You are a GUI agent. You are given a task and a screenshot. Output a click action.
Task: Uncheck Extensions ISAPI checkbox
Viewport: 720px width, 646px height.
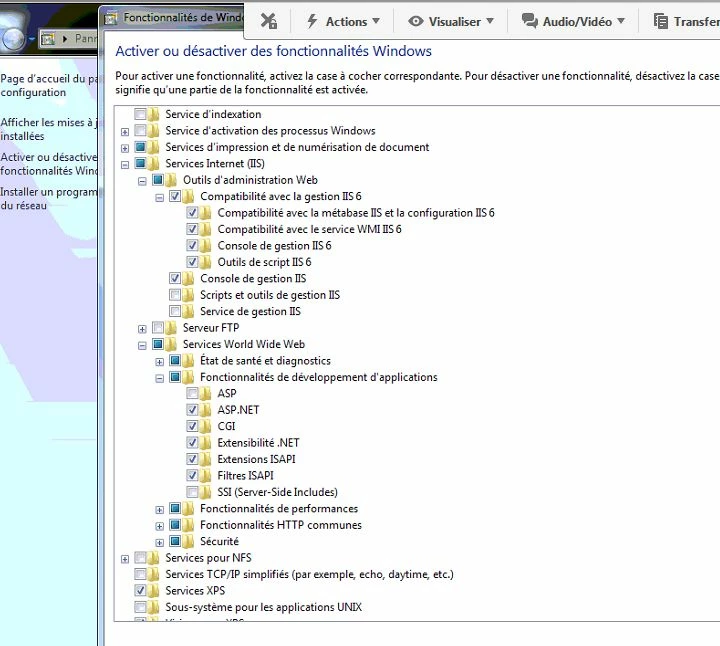[192, 459]
